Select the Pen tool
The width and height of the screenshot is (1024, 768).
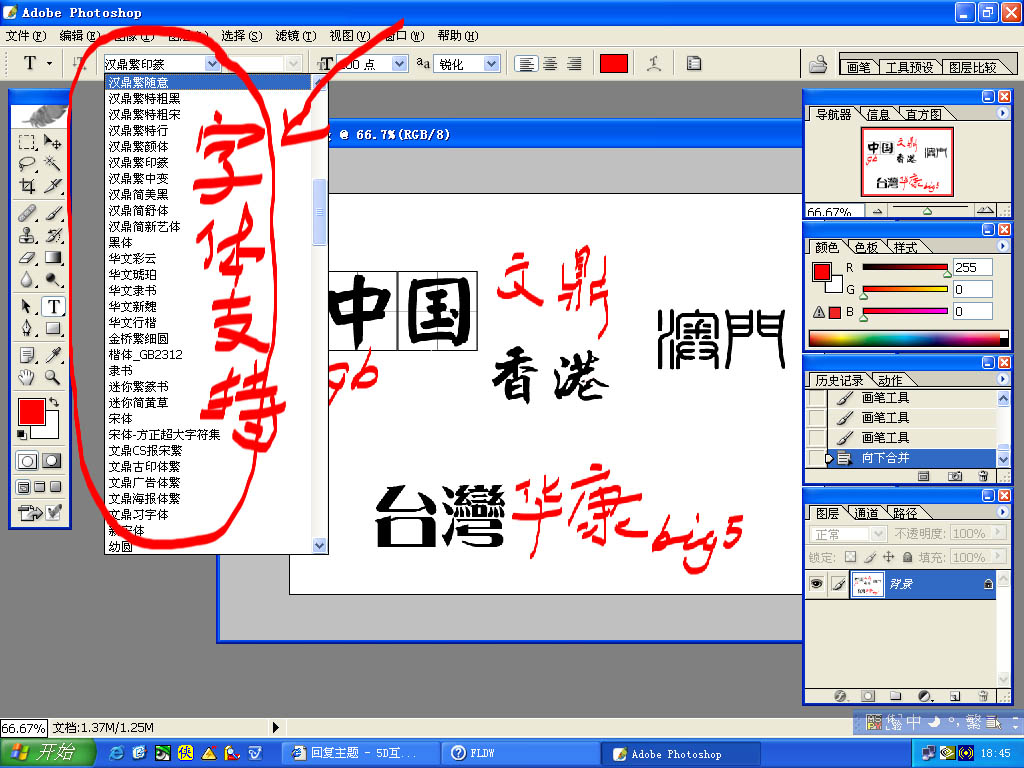(27, 327)
